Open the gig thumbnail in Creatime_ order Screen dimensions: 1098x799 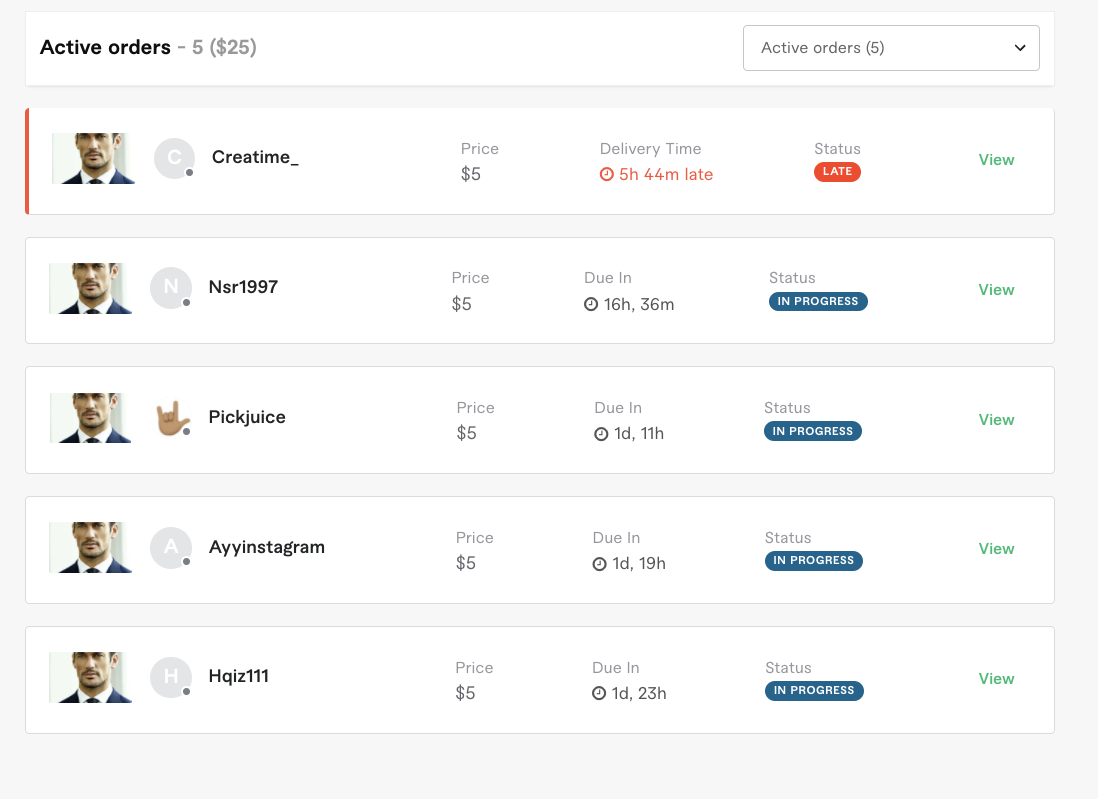tap(93, 158)
